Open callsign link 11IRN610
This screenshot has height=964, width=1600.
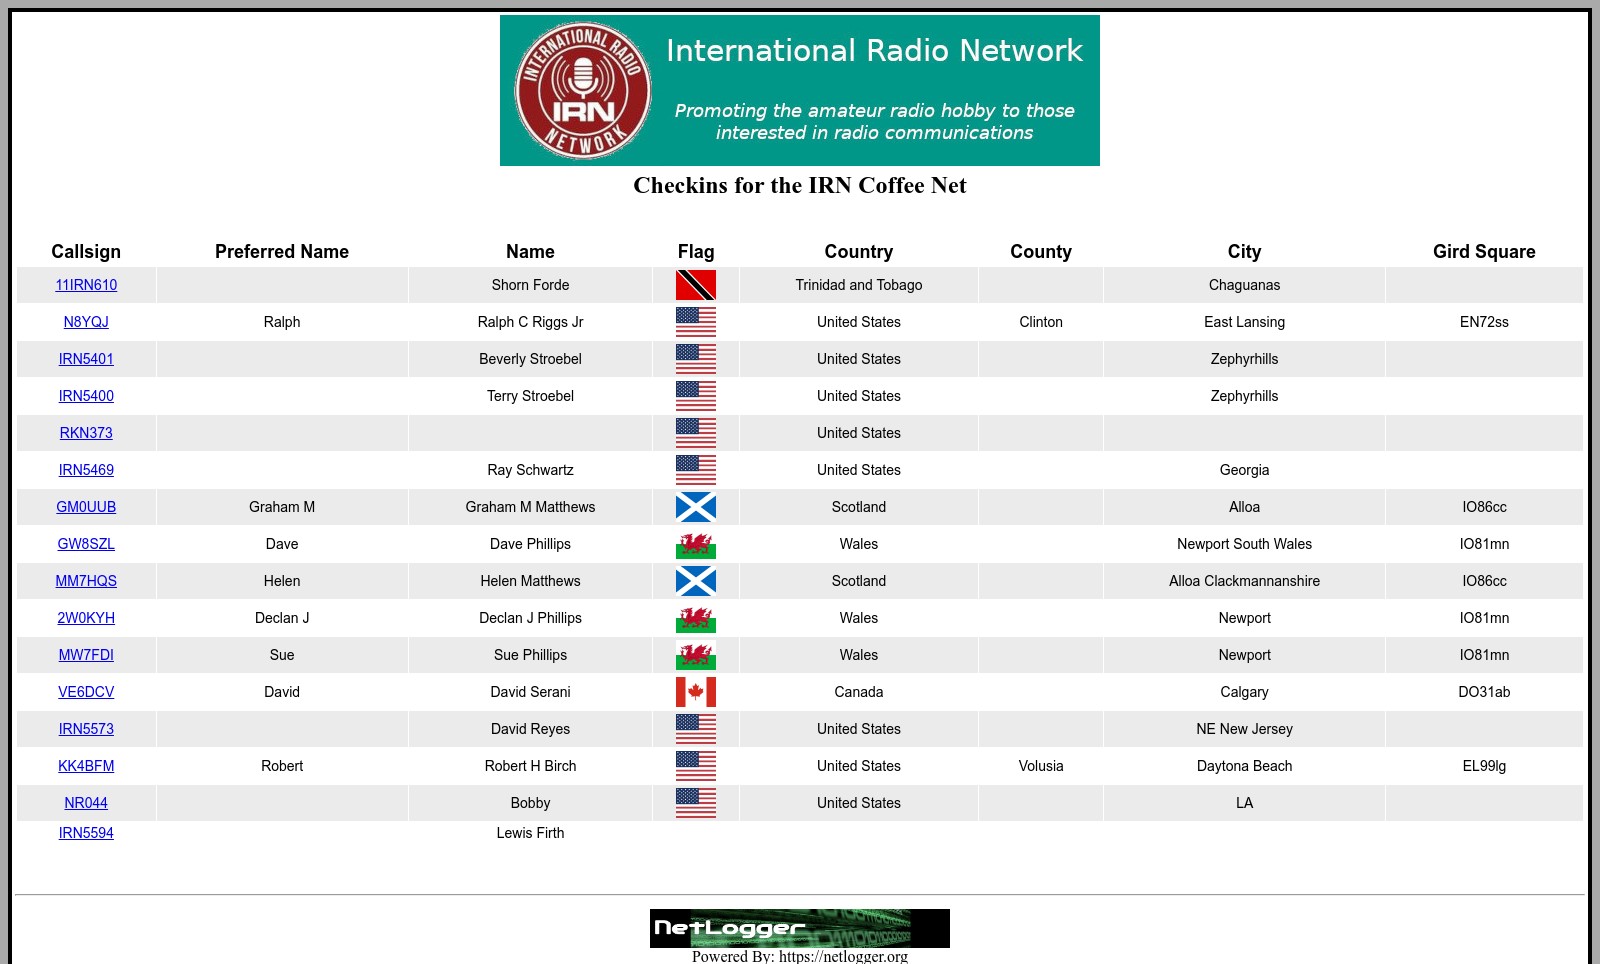point(86,285)
